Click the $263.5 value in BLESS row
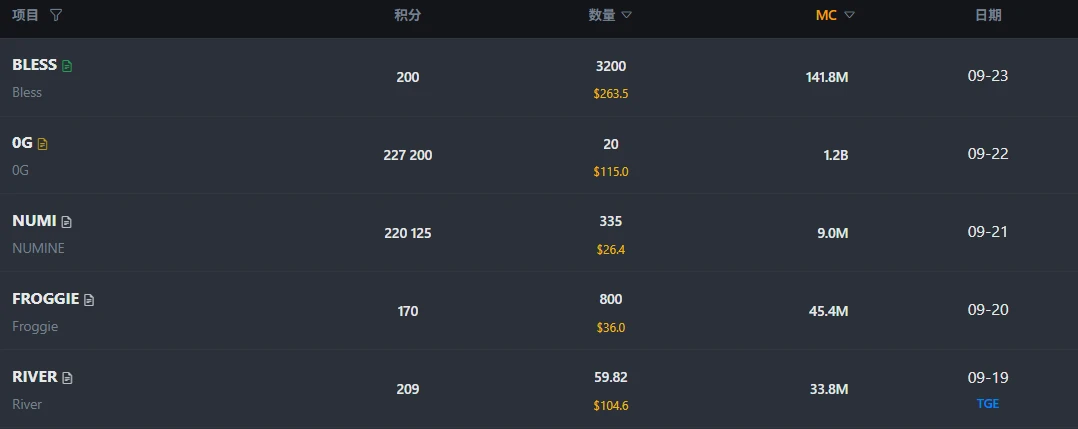The width and height of the screenshot is (1078, 429). click(610, 94)
